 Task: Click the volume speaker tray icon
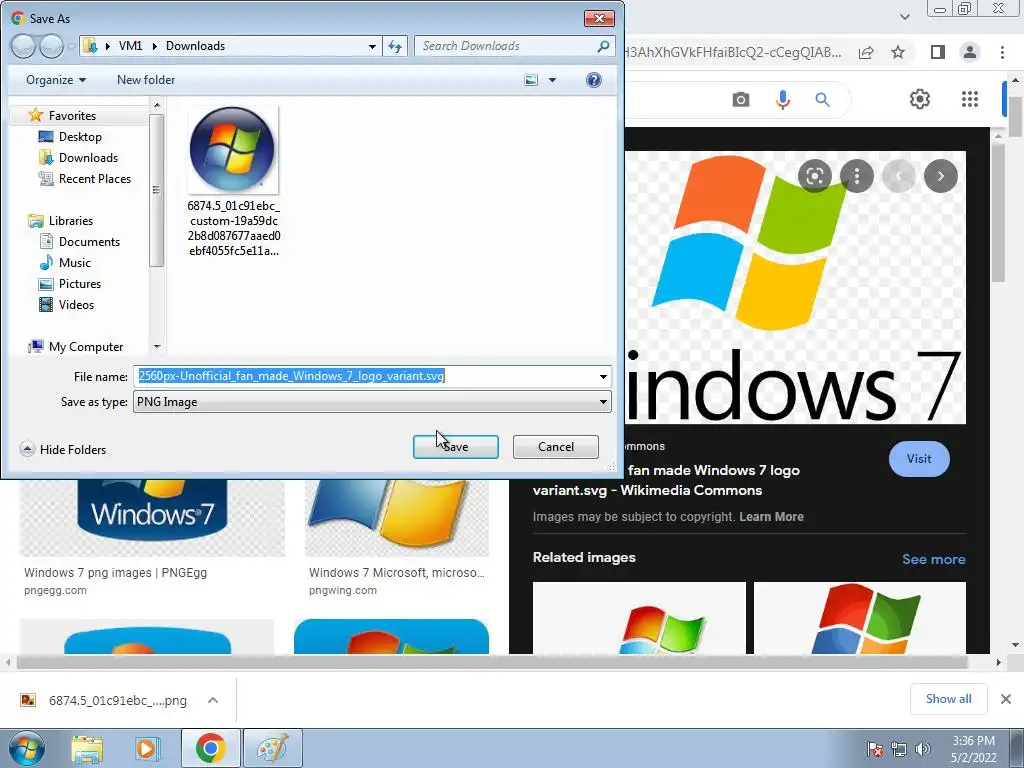(923, 748)
